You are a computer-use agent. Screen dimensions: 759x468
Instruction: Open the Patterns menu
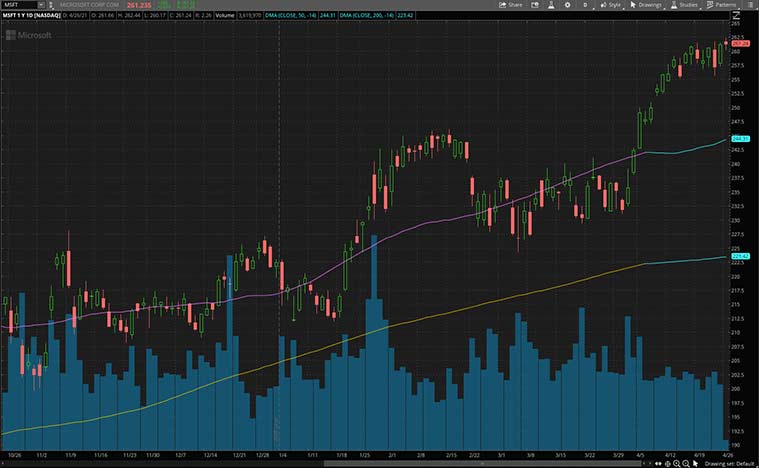tap(721, 5)
